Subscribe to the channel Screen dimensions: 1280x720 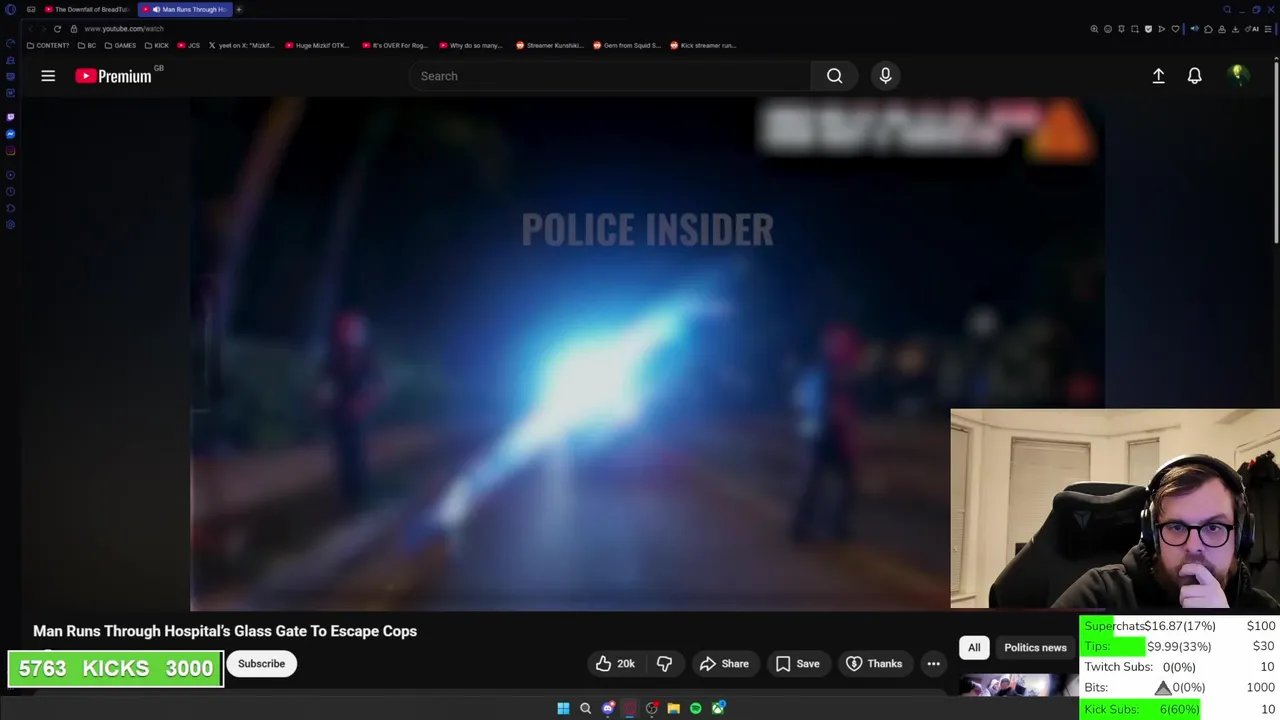click(x=261, y=664)
